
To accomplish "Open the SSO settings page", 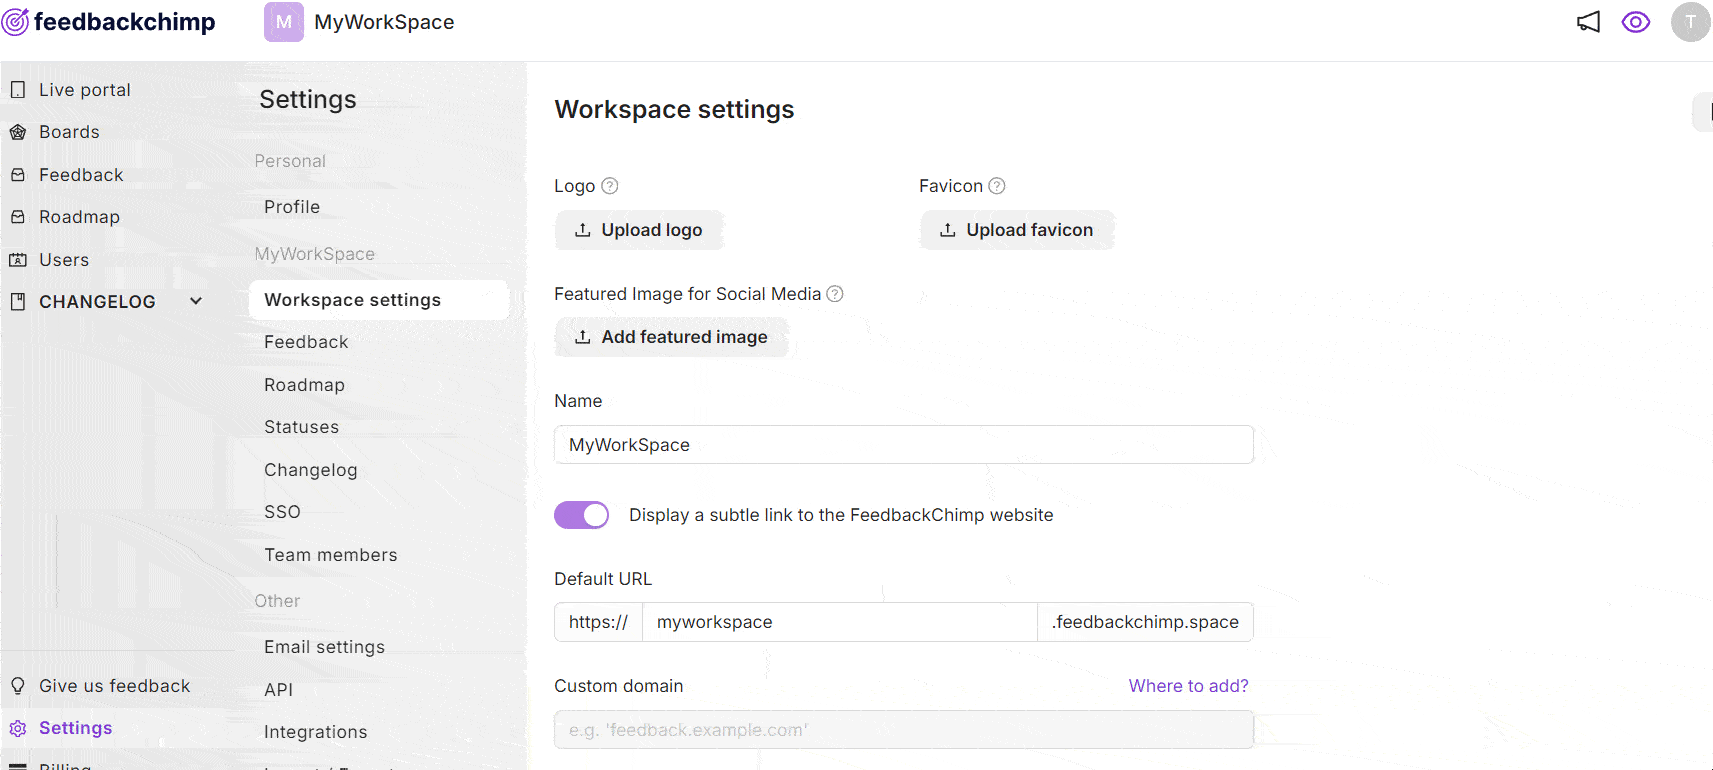I will pyautogui.click(x=282, y=512).
